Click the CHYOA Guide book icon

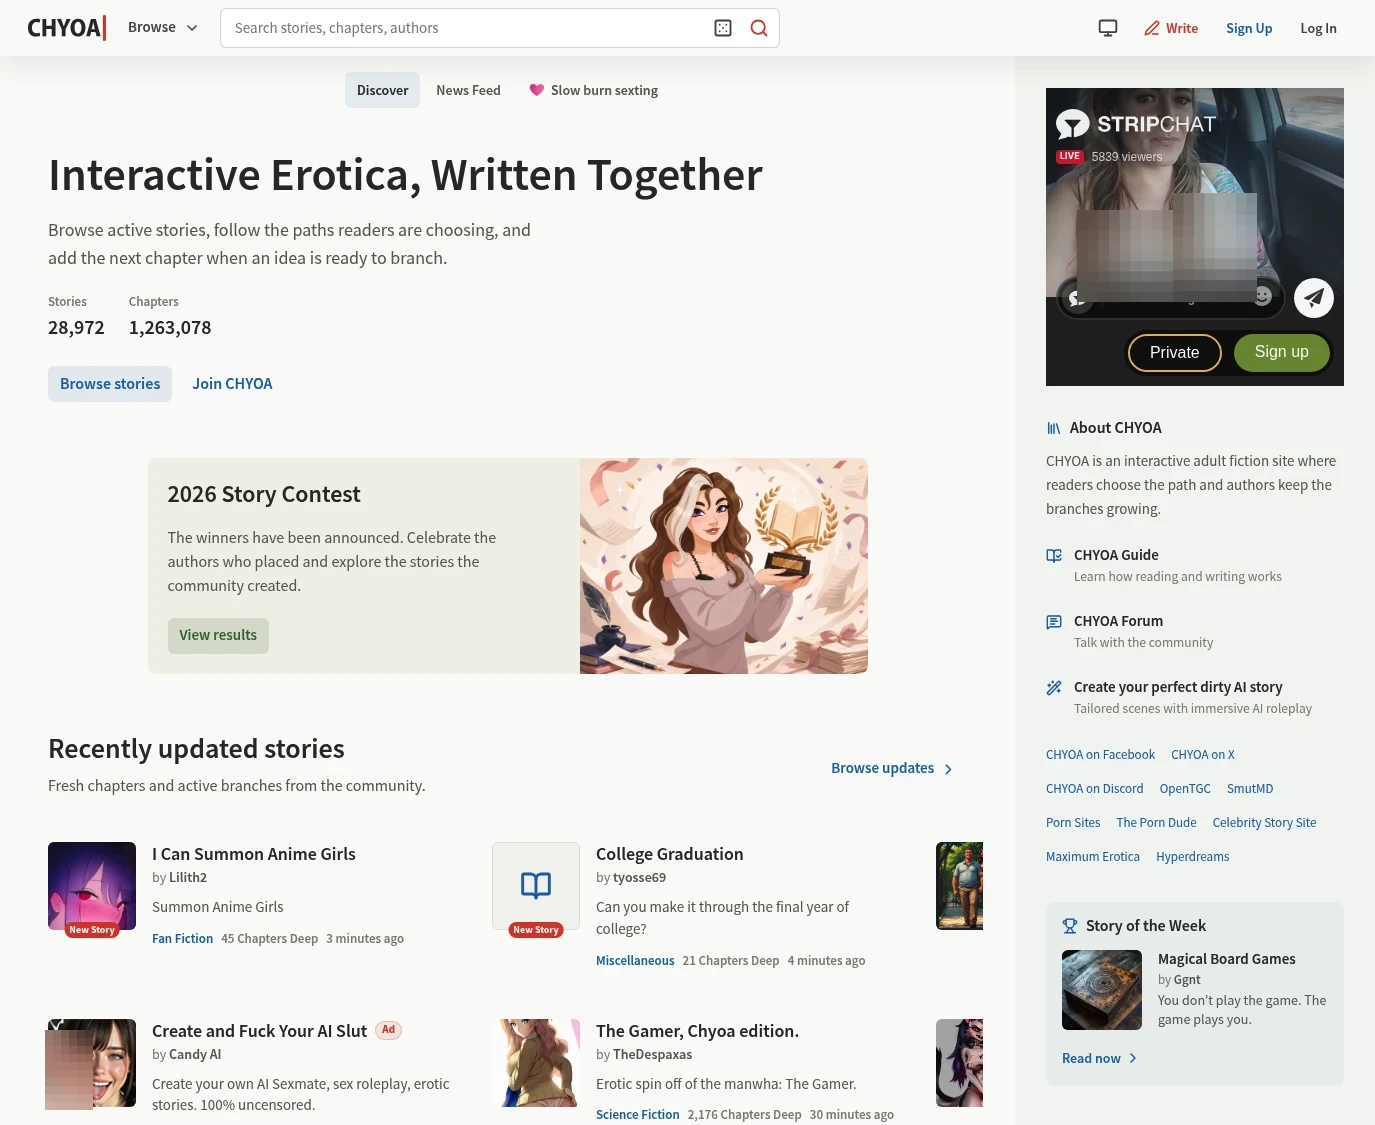(1054, 555)
